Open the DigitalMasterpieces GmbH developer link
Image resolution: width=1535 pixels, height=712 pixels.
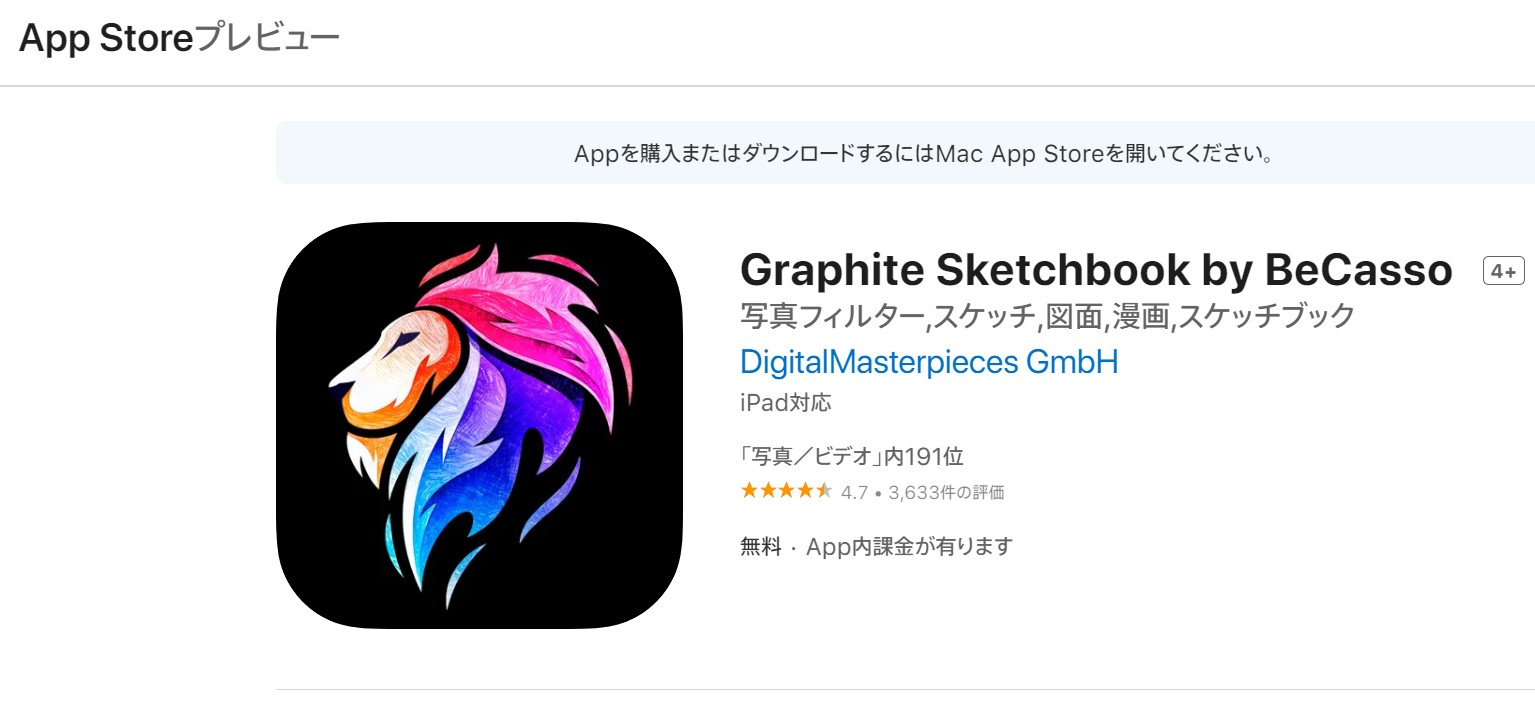point(929,361)
